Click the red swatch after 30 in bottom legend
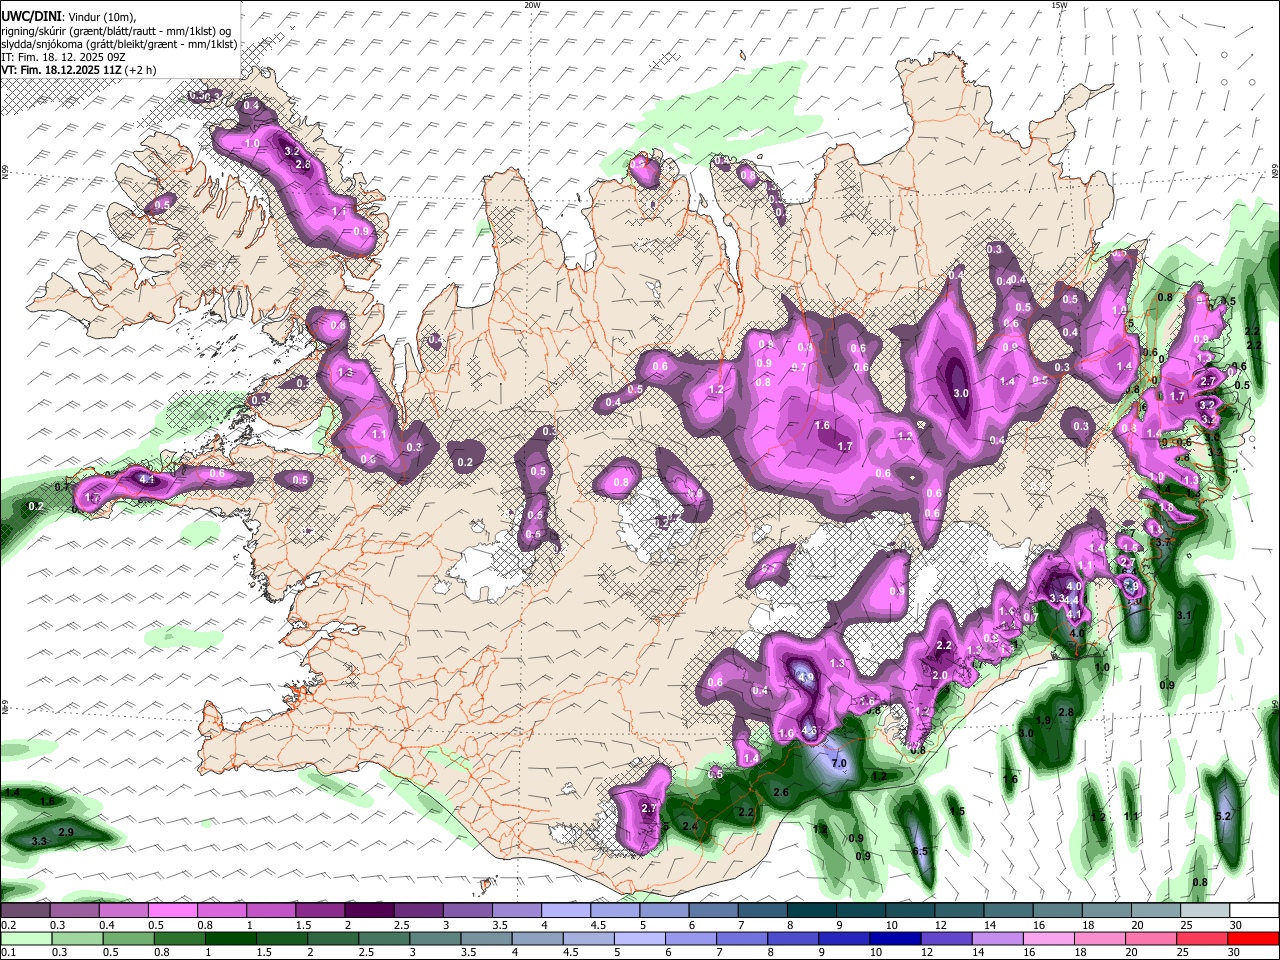The image size is (1280, 960). (x=1253, y=939)
